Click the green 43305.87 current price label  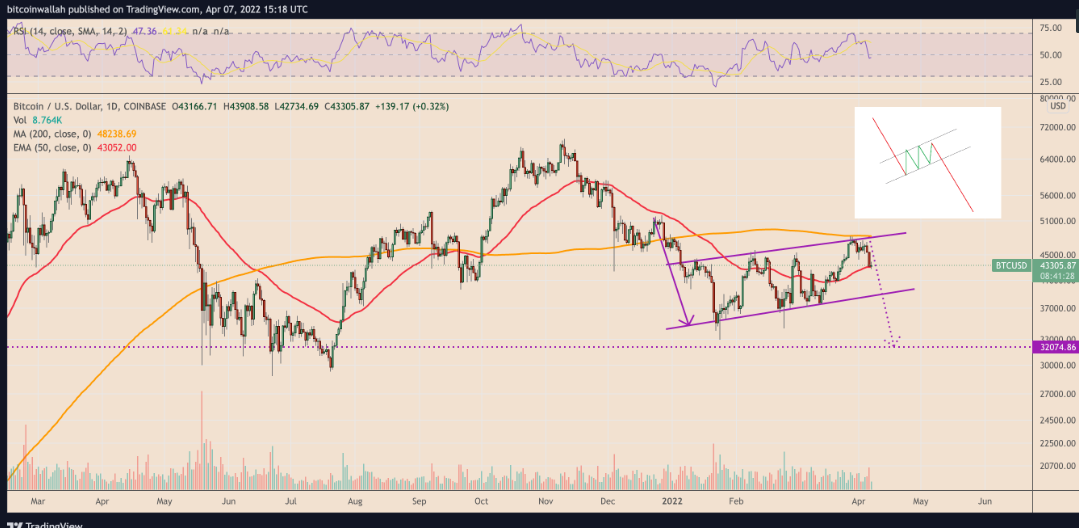(1056, 265)
